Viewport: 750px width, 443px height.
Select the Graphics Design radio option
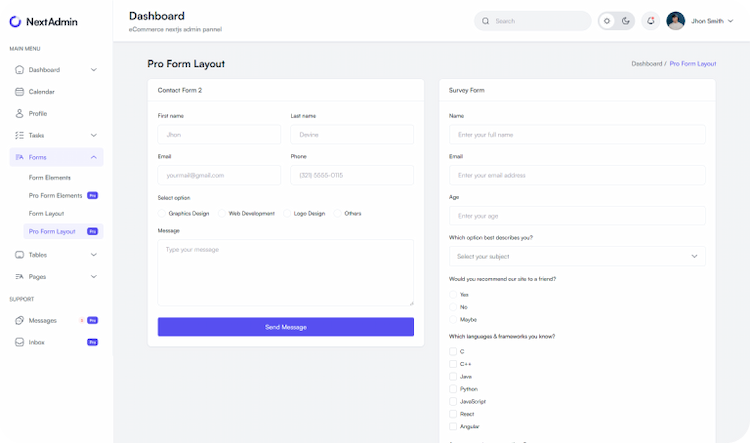tap(162, 213)
